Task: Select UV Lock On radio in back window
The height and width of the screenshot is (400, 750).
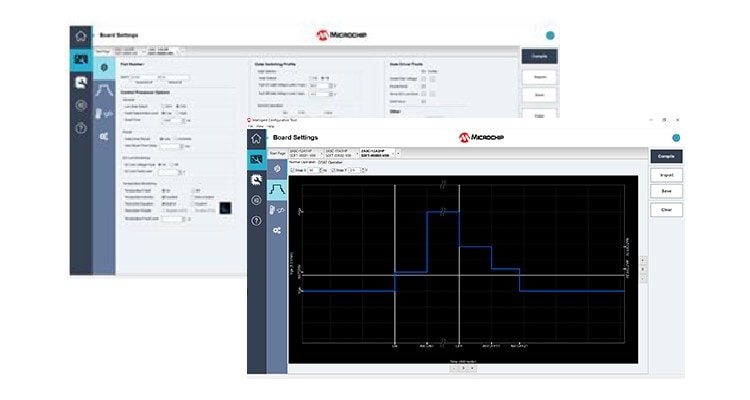Action: (x=160, y=165)
